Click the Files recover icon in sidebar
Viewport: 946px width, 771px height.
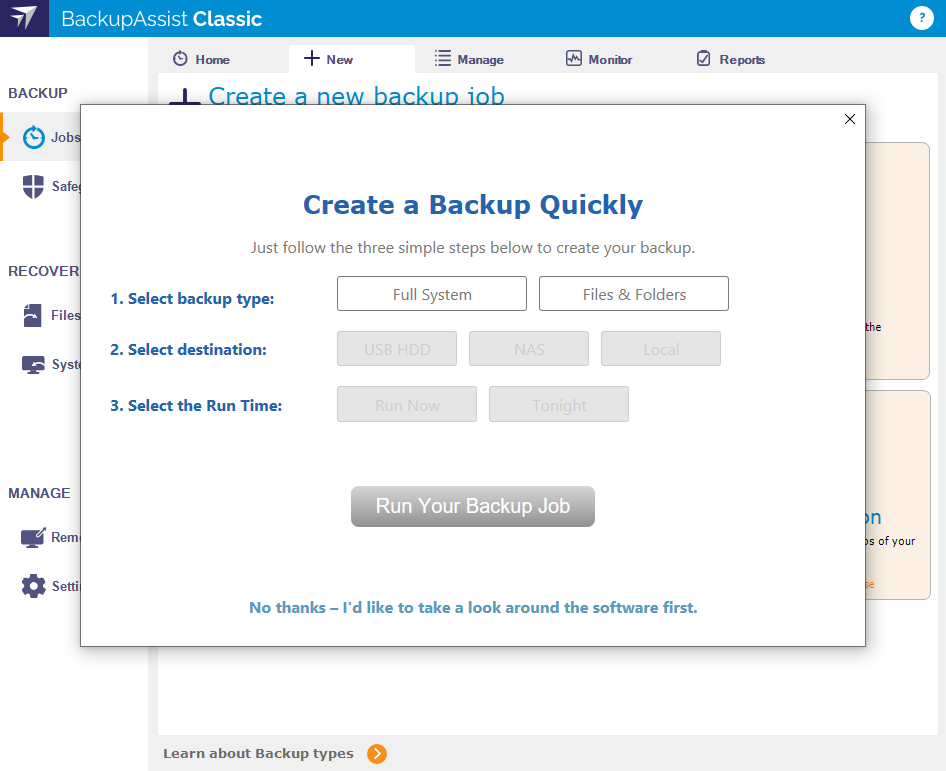tap(33, 315)
